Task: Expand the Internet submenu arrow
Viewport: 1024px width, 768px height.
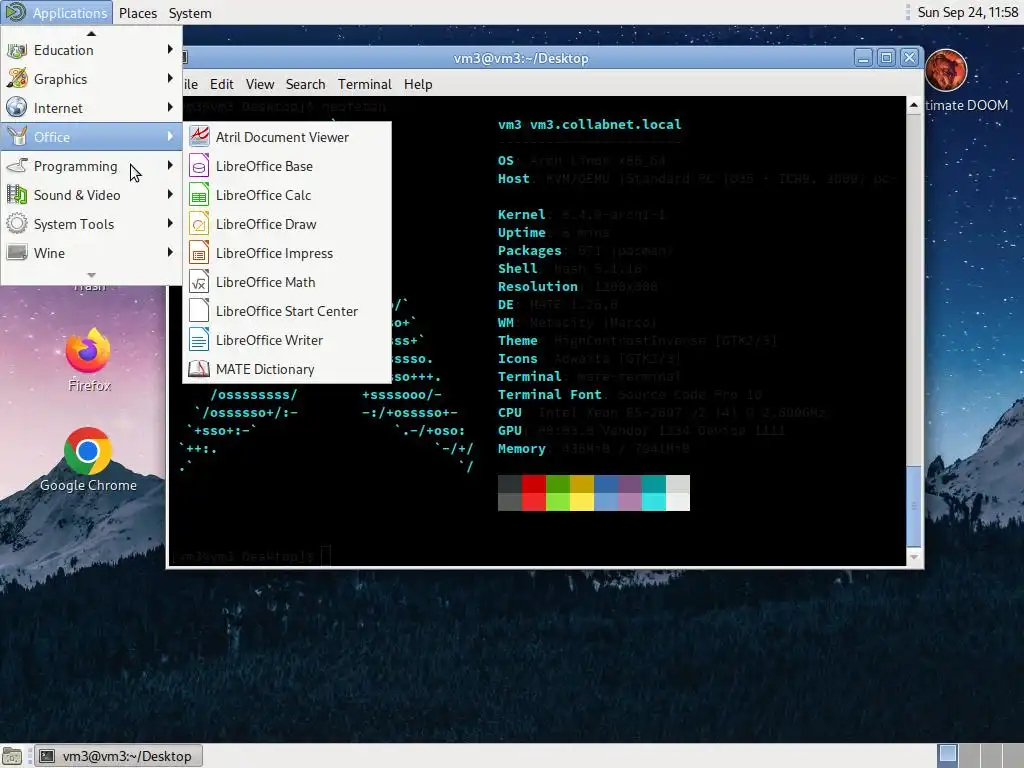Action: [x=170, y=108]
